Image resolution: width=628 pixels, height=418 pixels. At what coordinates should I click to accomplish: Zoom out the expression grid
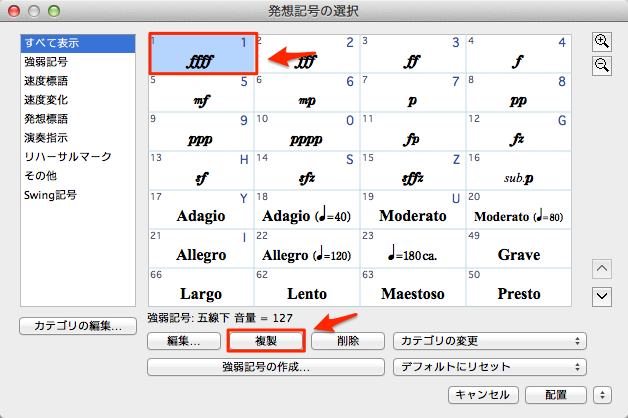pos(602,66)
